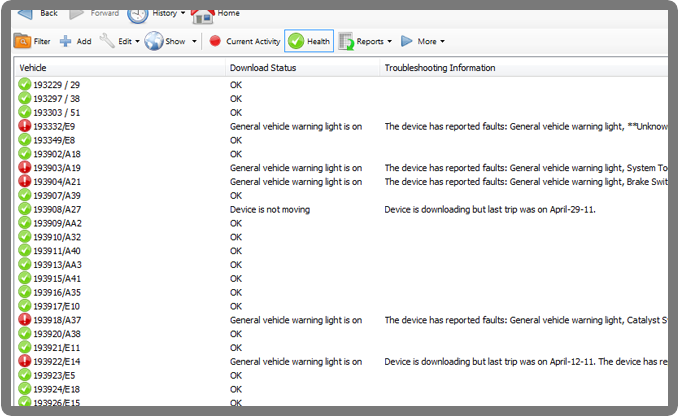Screen dimensions: 678x416
Task: Toggle the Health view button
Action: (x=309, y=41)
